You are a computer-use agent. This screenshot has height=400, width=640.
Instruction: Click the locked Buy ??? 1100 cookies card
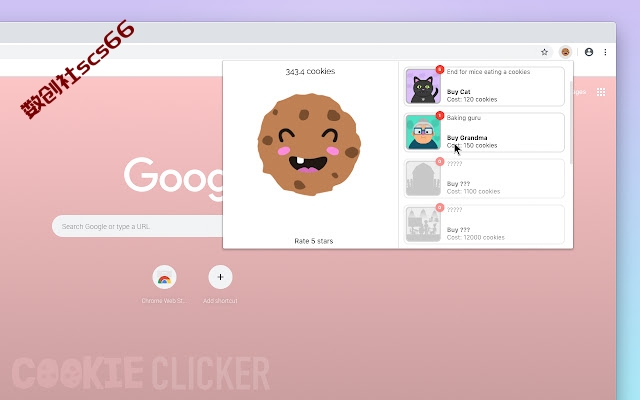484,178
